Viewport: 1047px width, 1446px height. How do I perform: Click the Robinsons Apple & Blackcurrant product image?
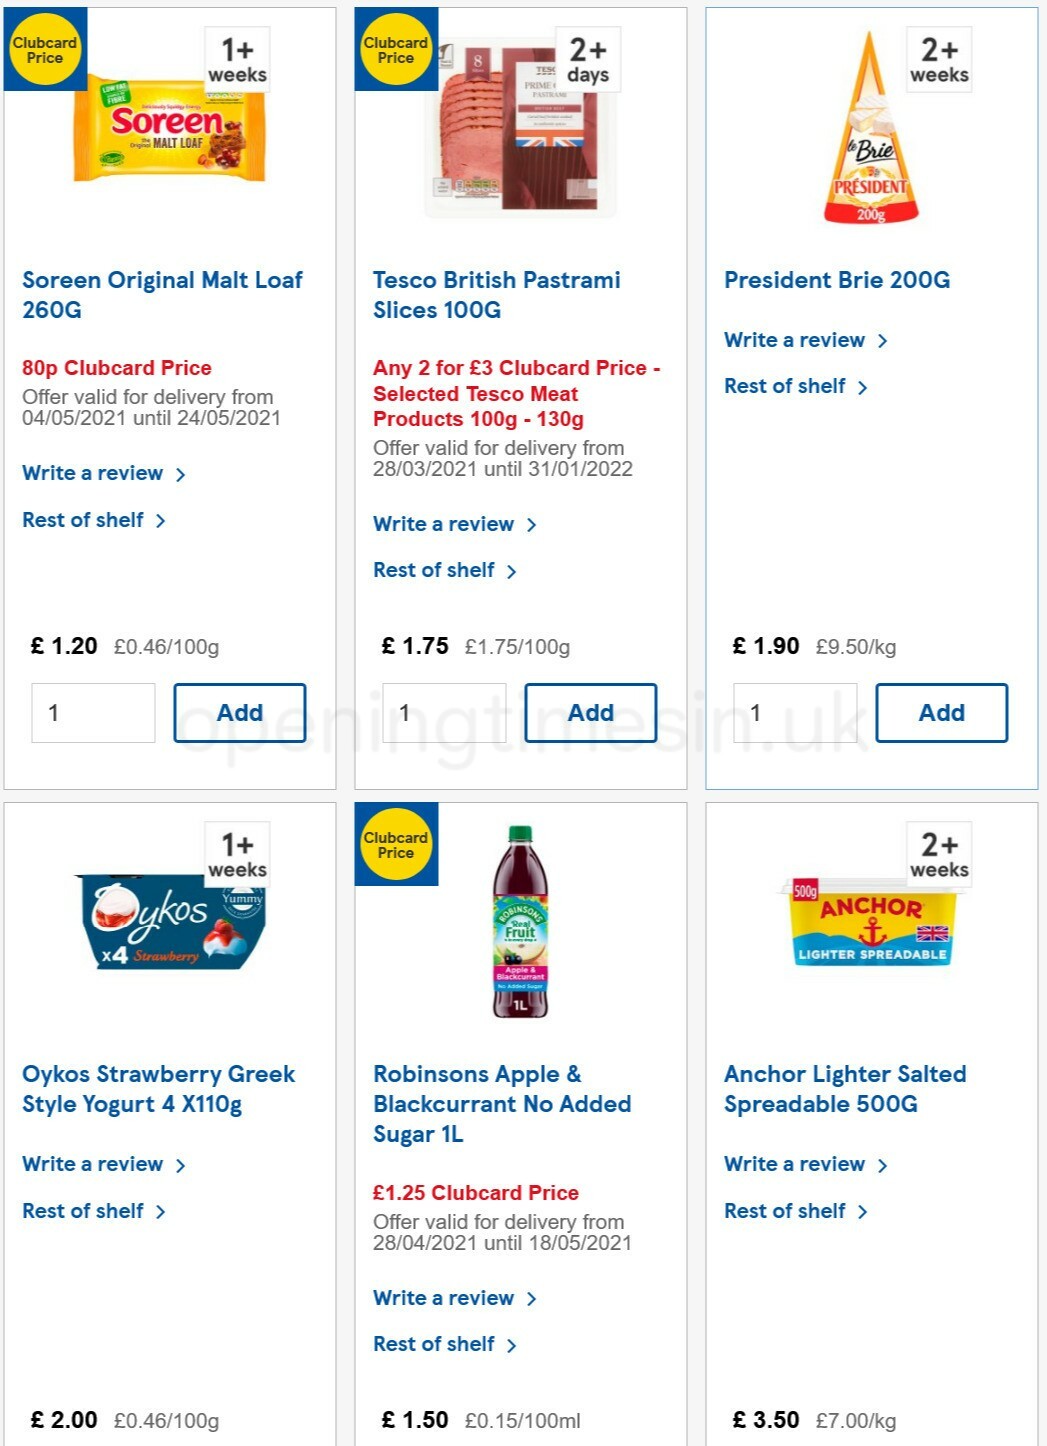pyautogui.click(x=521, y=928)
